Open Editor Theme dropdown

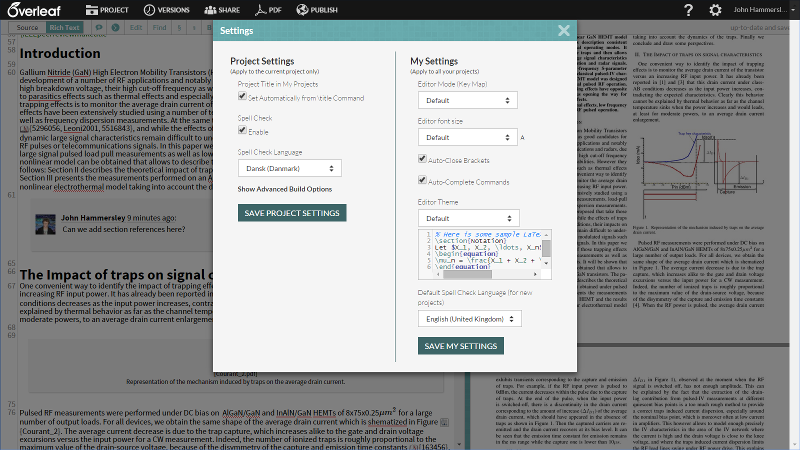tap(468, 218)
